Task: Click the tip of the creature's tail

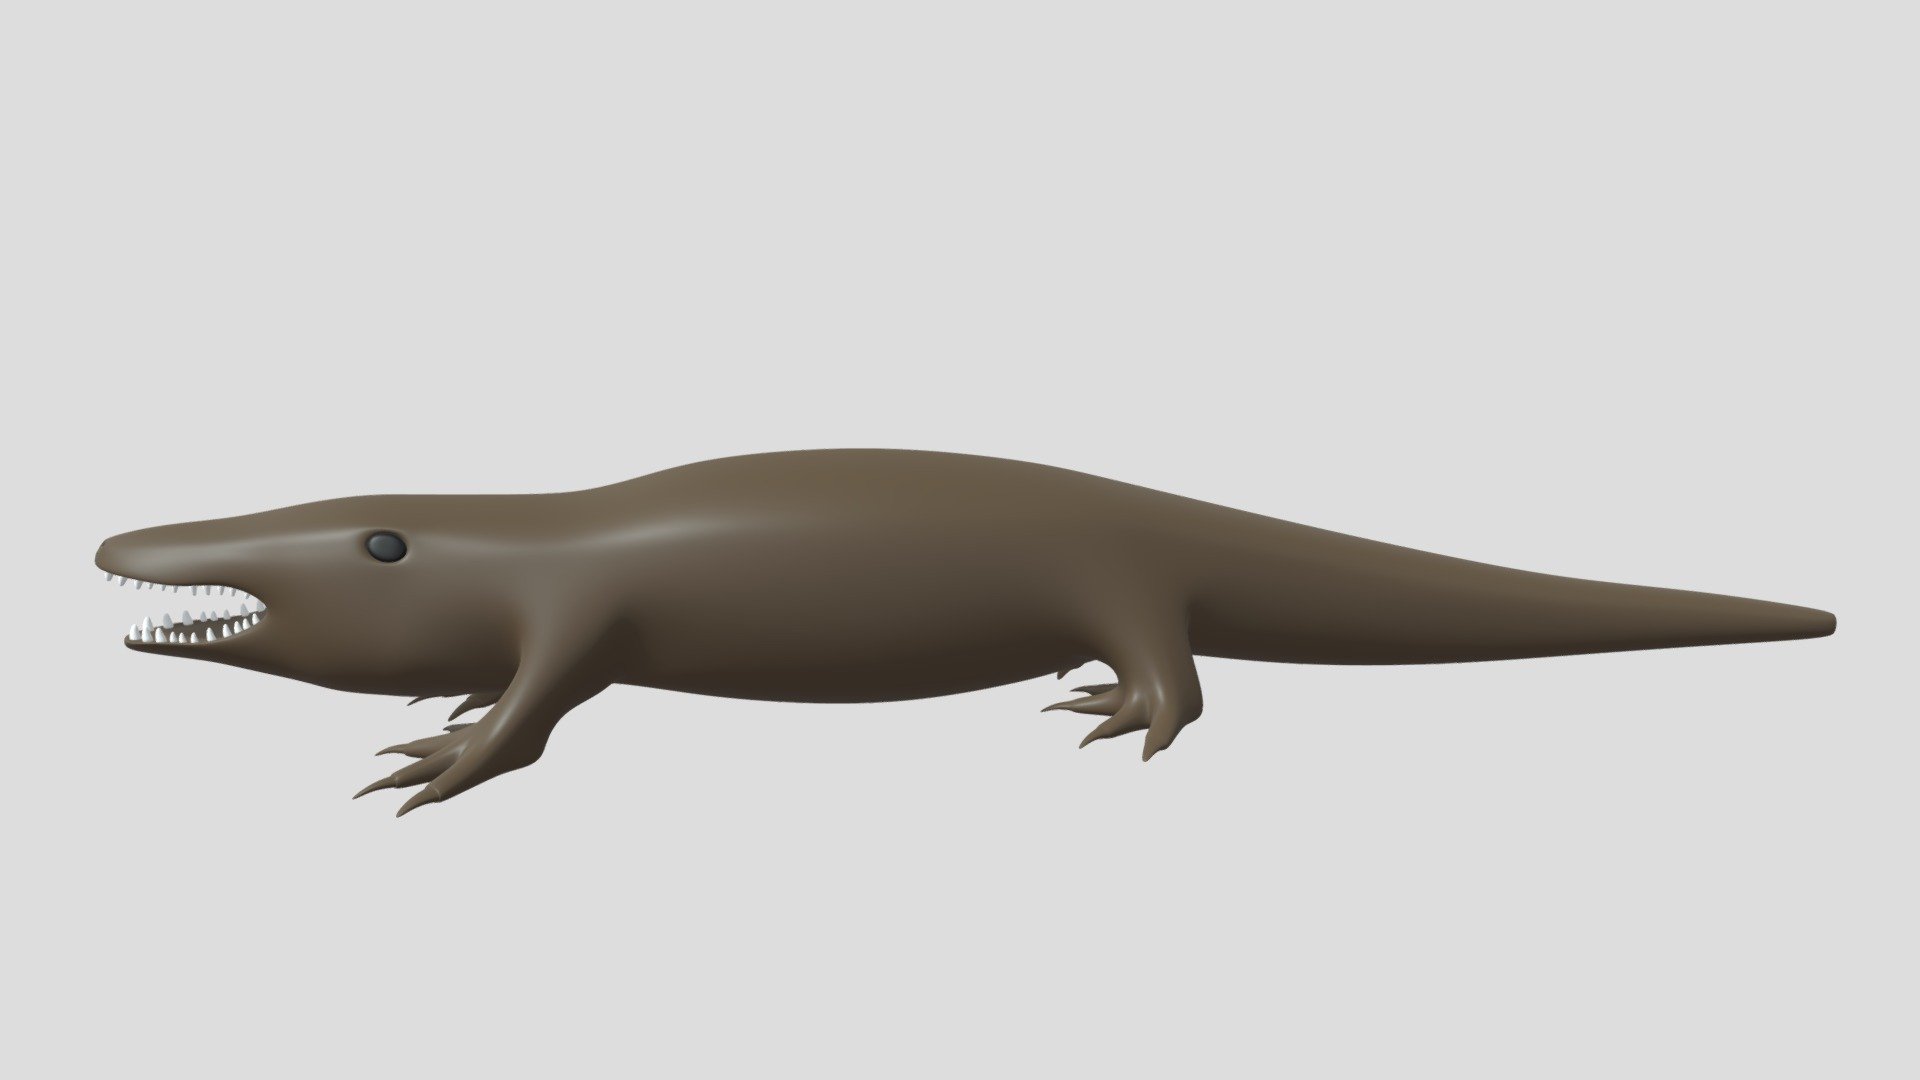Action: 1826,622
